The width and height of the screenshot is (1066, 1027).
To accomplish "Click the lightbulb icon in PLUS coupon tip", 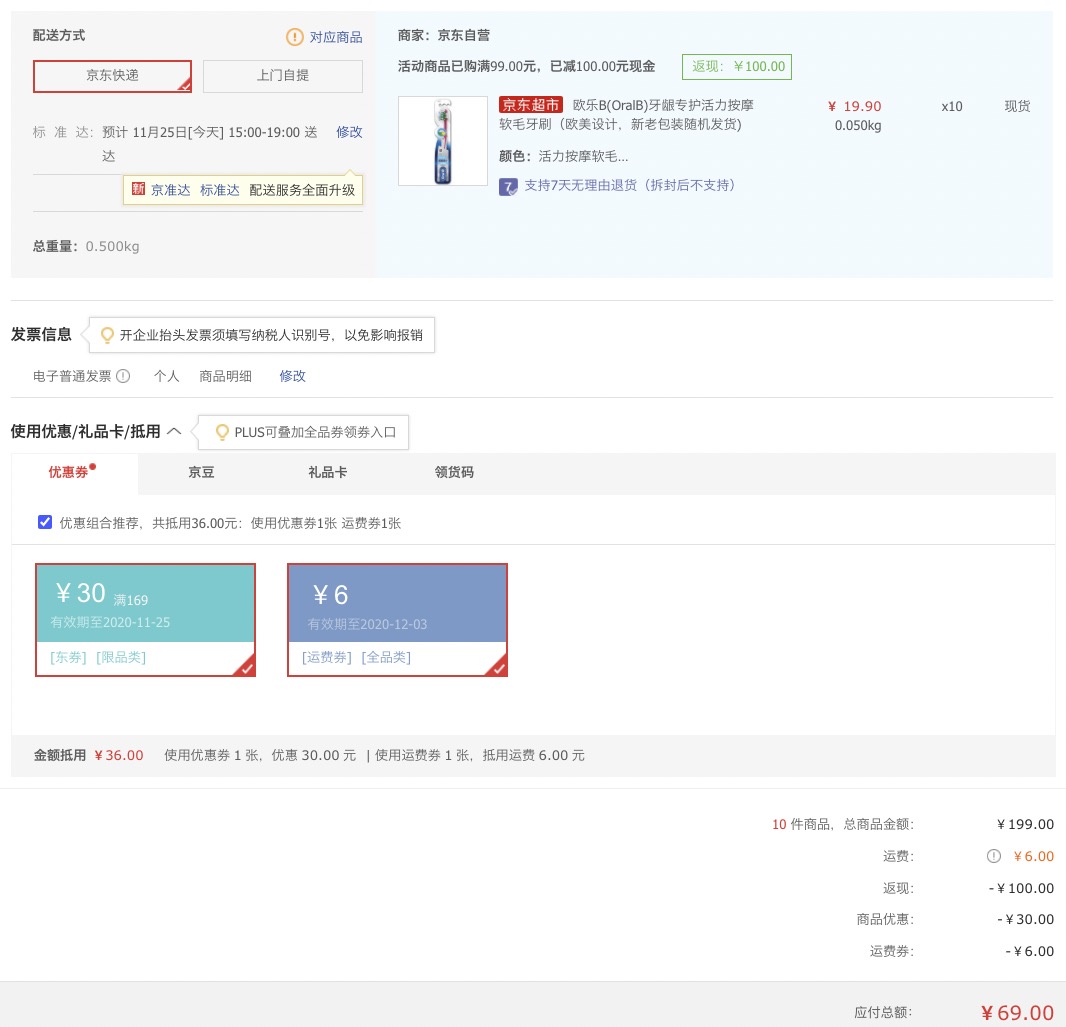I will pyautogui.click(x=222, y=432).
